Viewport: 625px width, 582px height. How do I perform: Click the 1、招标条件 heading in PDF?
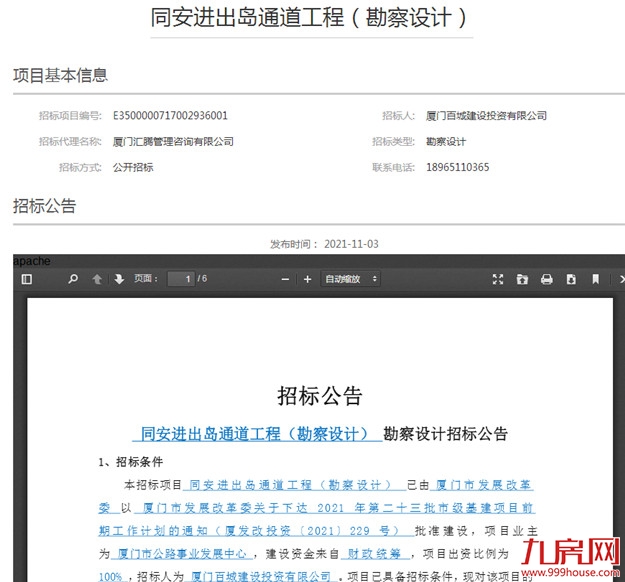[130, 462]
